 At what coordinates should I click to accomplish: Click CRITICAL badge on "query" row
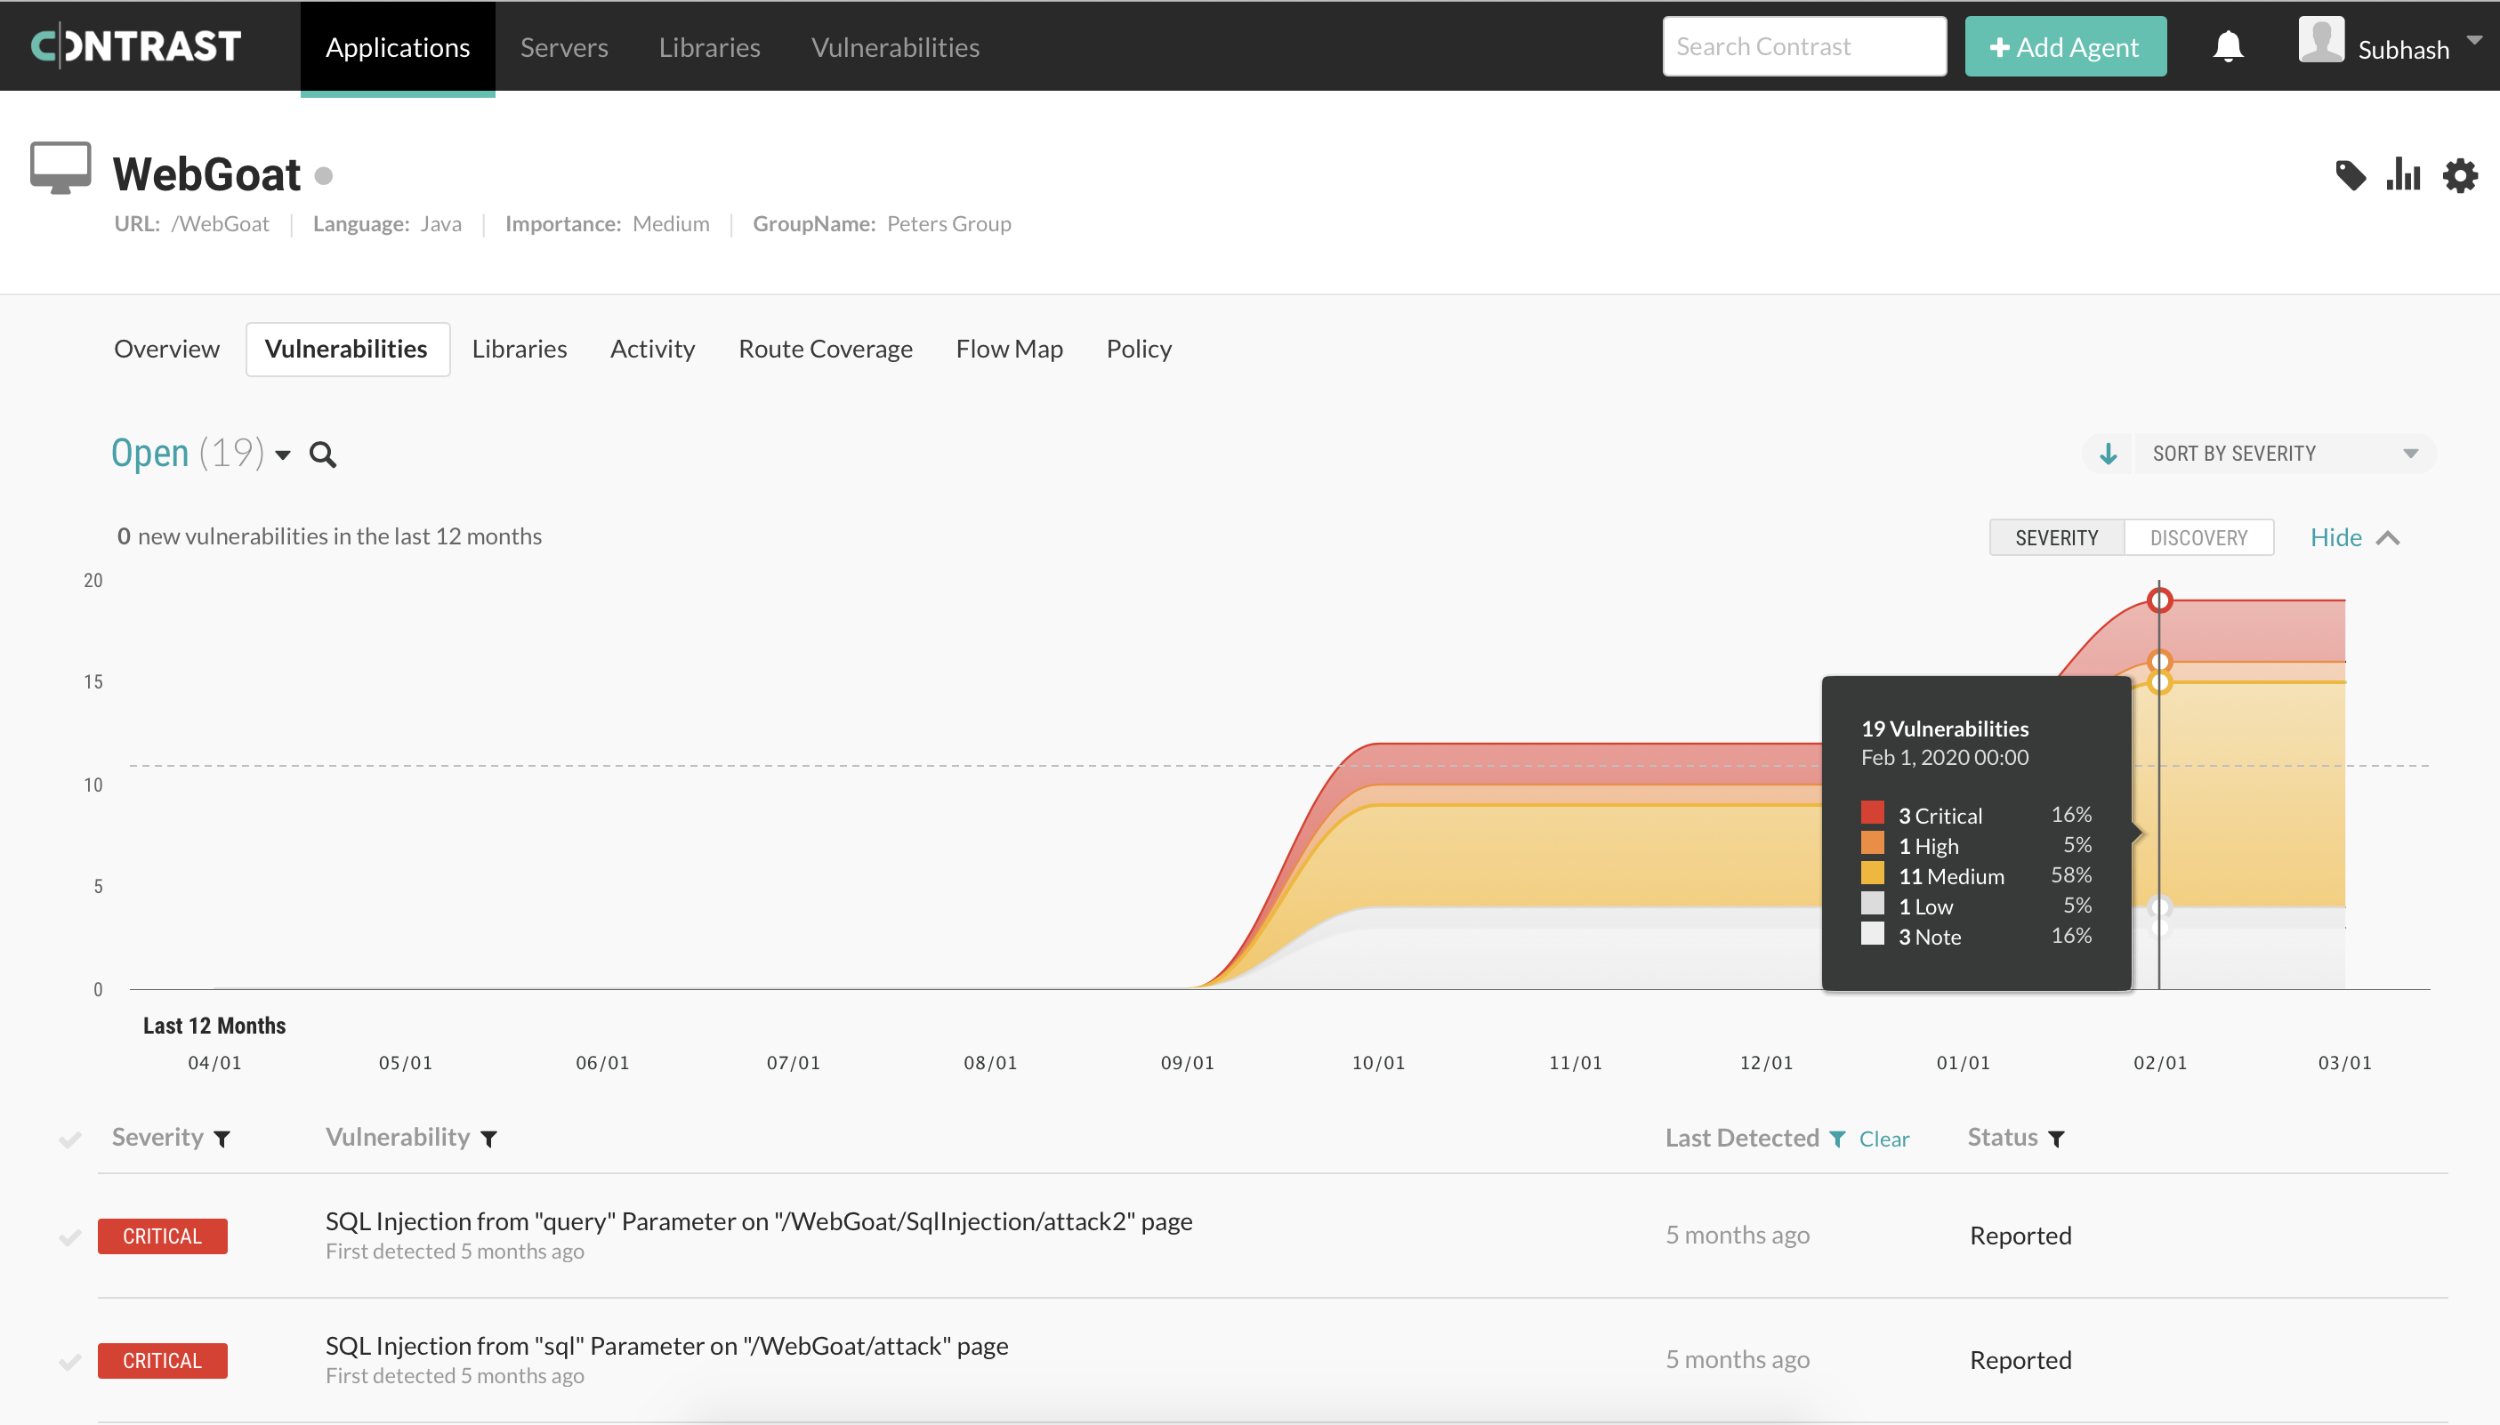tap(162, 1237)
